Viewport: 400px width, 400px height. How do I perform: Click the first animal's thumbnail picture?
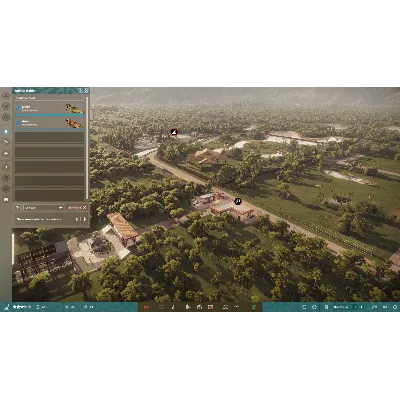pyautogui.click(x=74, y=108)
